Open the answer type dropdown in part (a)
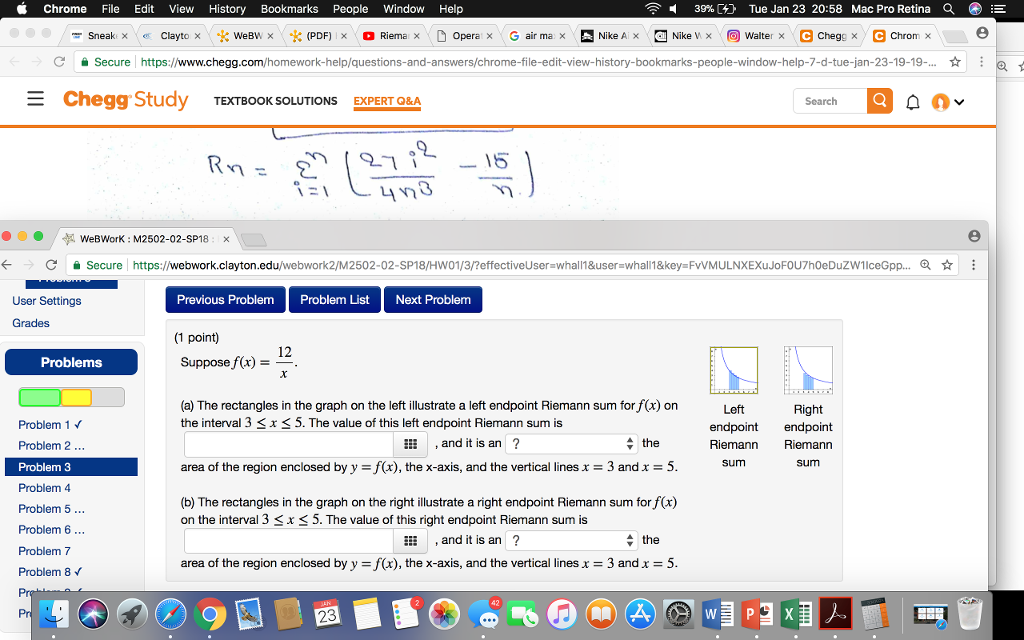 point(570,442)
